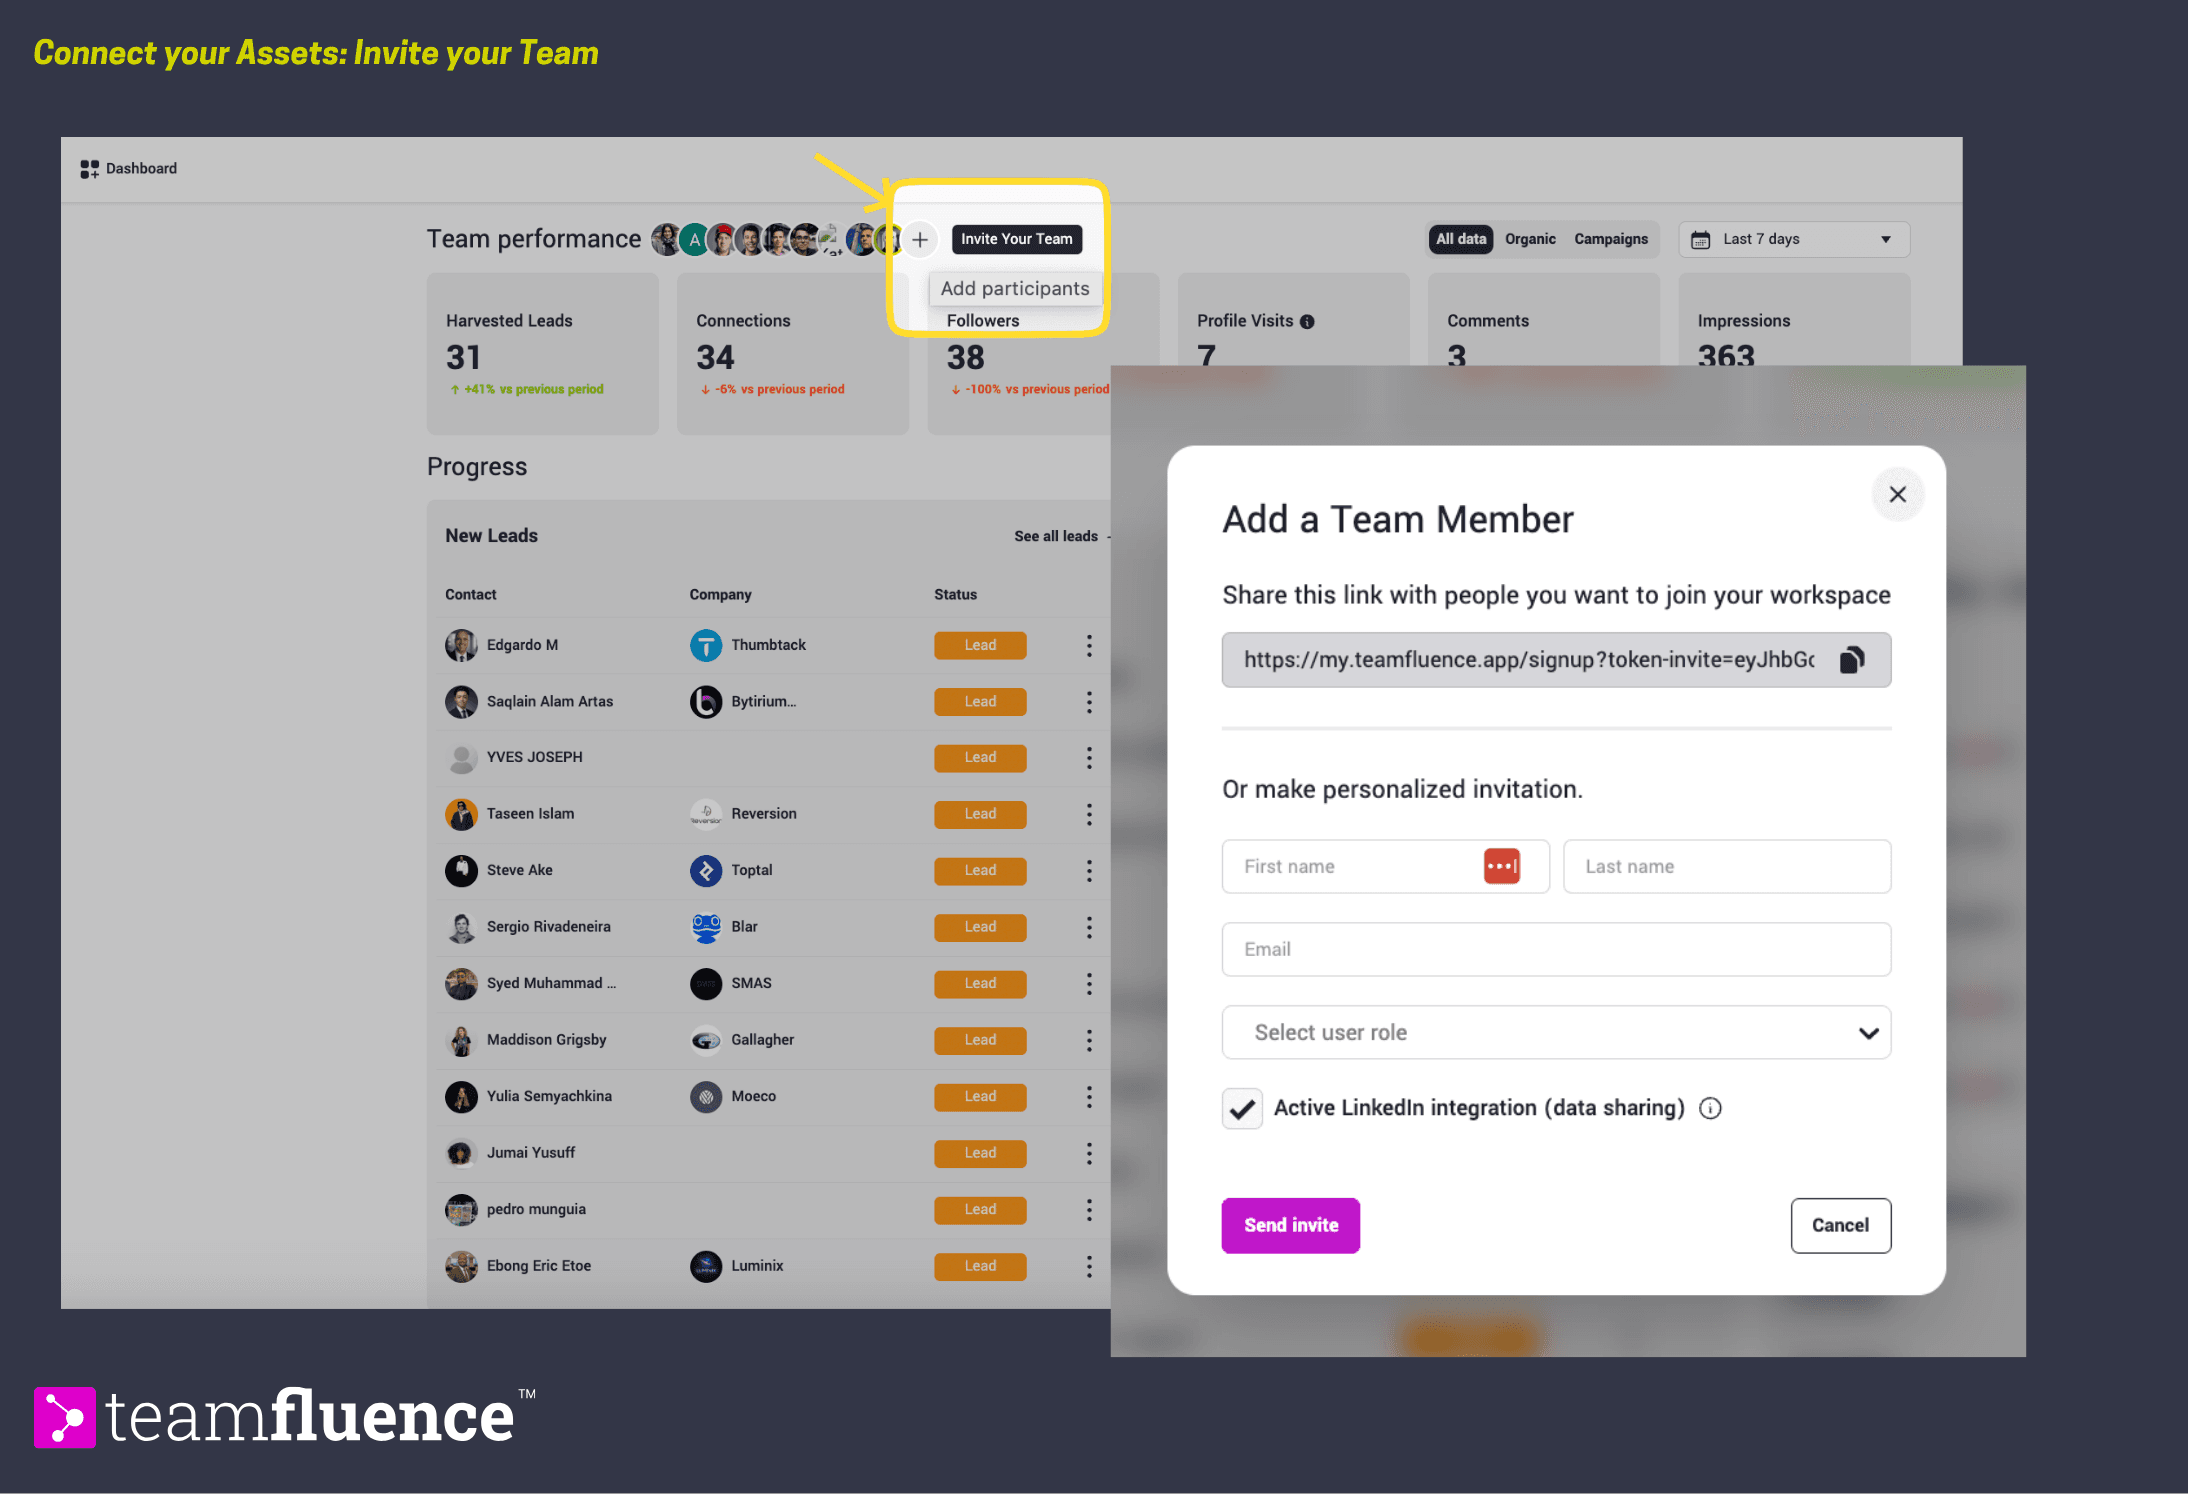Click the calendar icon in the date selector
This screenshot has width=2190, height=1494.
pos(1700,240)
